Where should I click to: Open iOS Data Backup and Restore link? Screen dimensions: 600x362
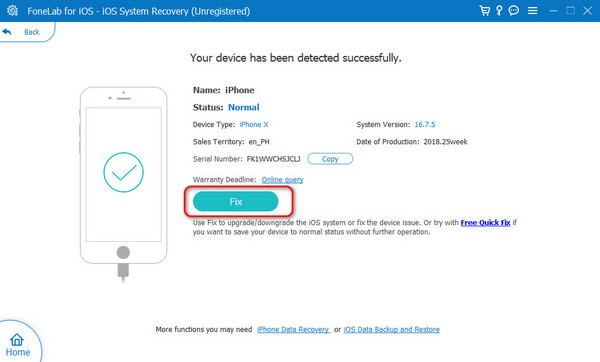[391, 329]
